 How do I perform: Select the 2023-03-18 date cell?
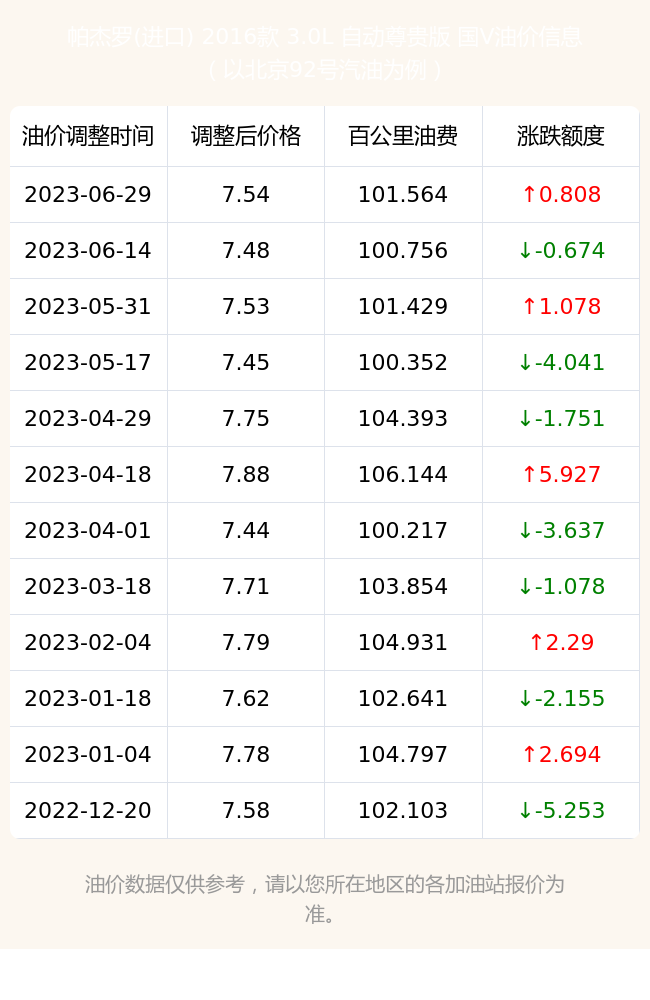pyautogui.click(x=88, y=587)
